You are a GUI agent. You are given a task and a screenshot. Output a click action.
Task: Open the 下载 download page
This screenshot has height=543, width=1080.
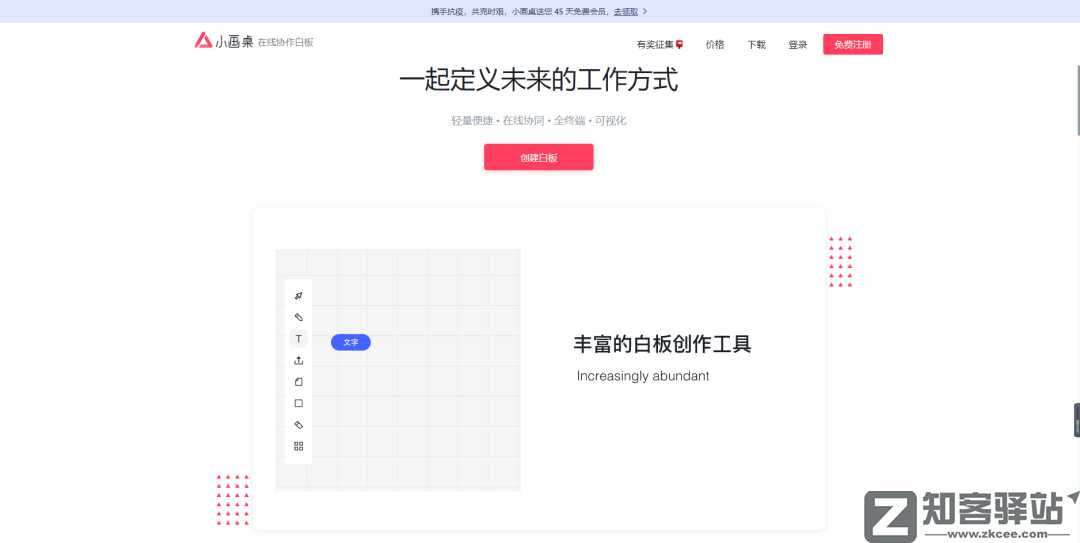(756, 45)
